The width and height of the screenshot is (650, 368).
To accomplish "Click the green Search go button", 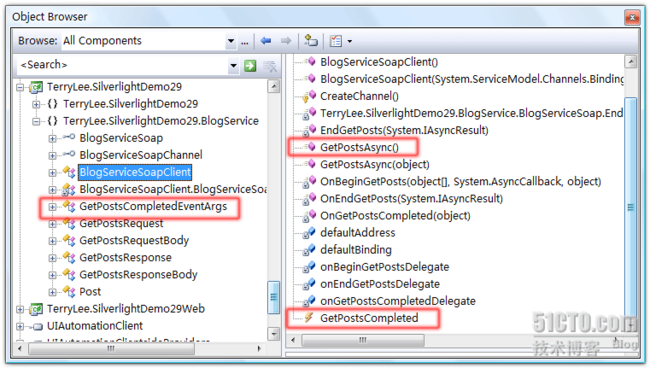I will [250, 65].
